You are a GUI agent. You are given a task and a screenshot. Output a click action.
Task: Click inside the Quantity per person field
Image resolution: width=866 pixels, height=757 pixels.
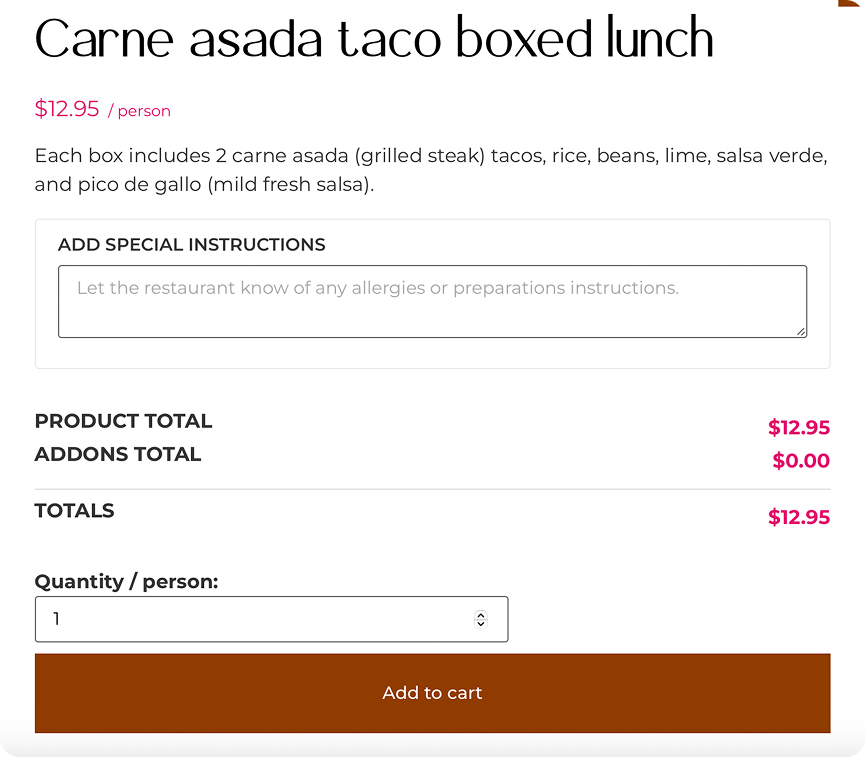tap(250, 619)
